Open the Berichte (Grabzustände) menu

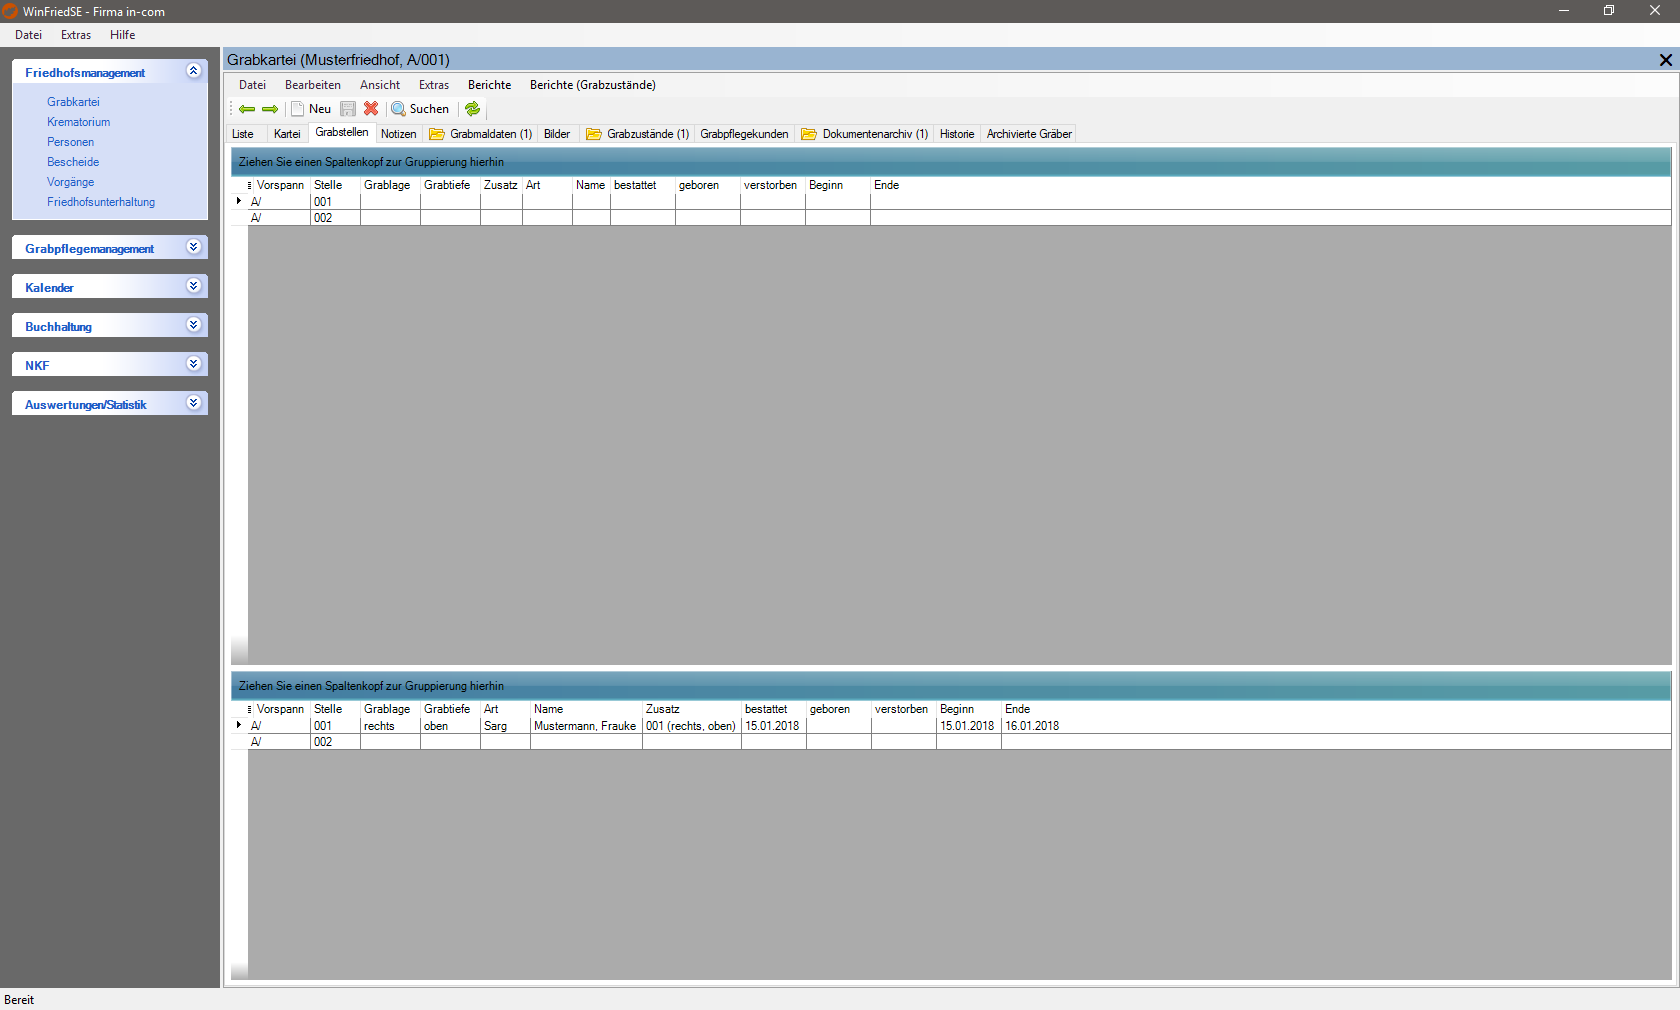point(592,85)
